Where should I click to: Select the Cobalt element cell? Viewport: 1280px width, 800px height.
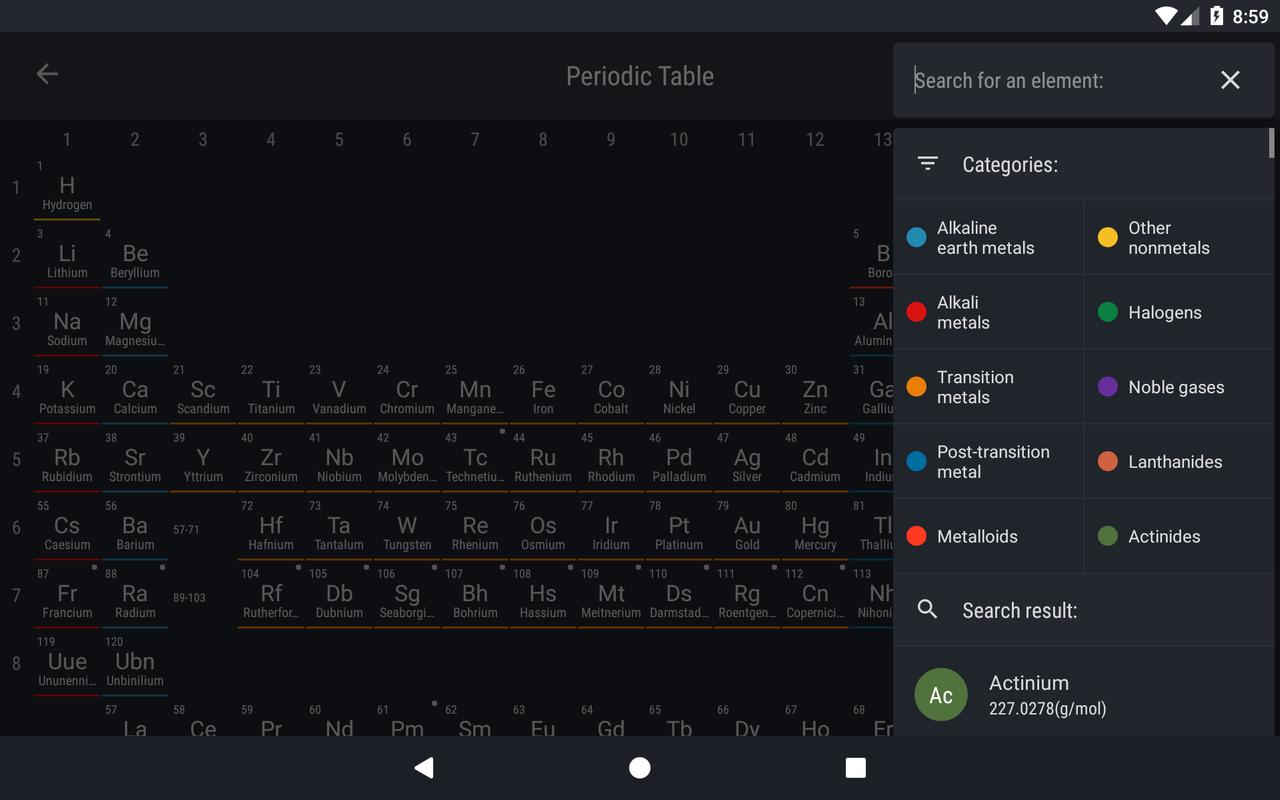(611, 394)
